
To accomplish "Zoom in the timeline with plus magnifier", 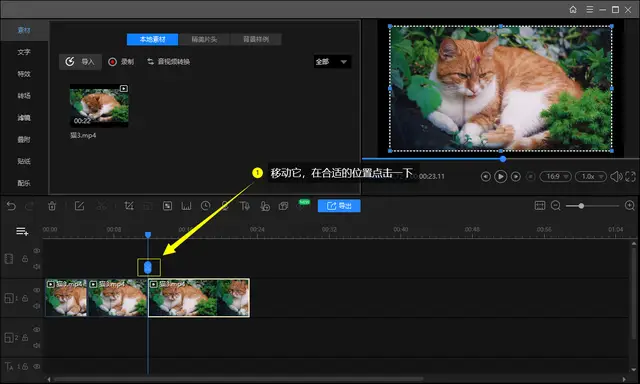I will [x=630, y=206].
